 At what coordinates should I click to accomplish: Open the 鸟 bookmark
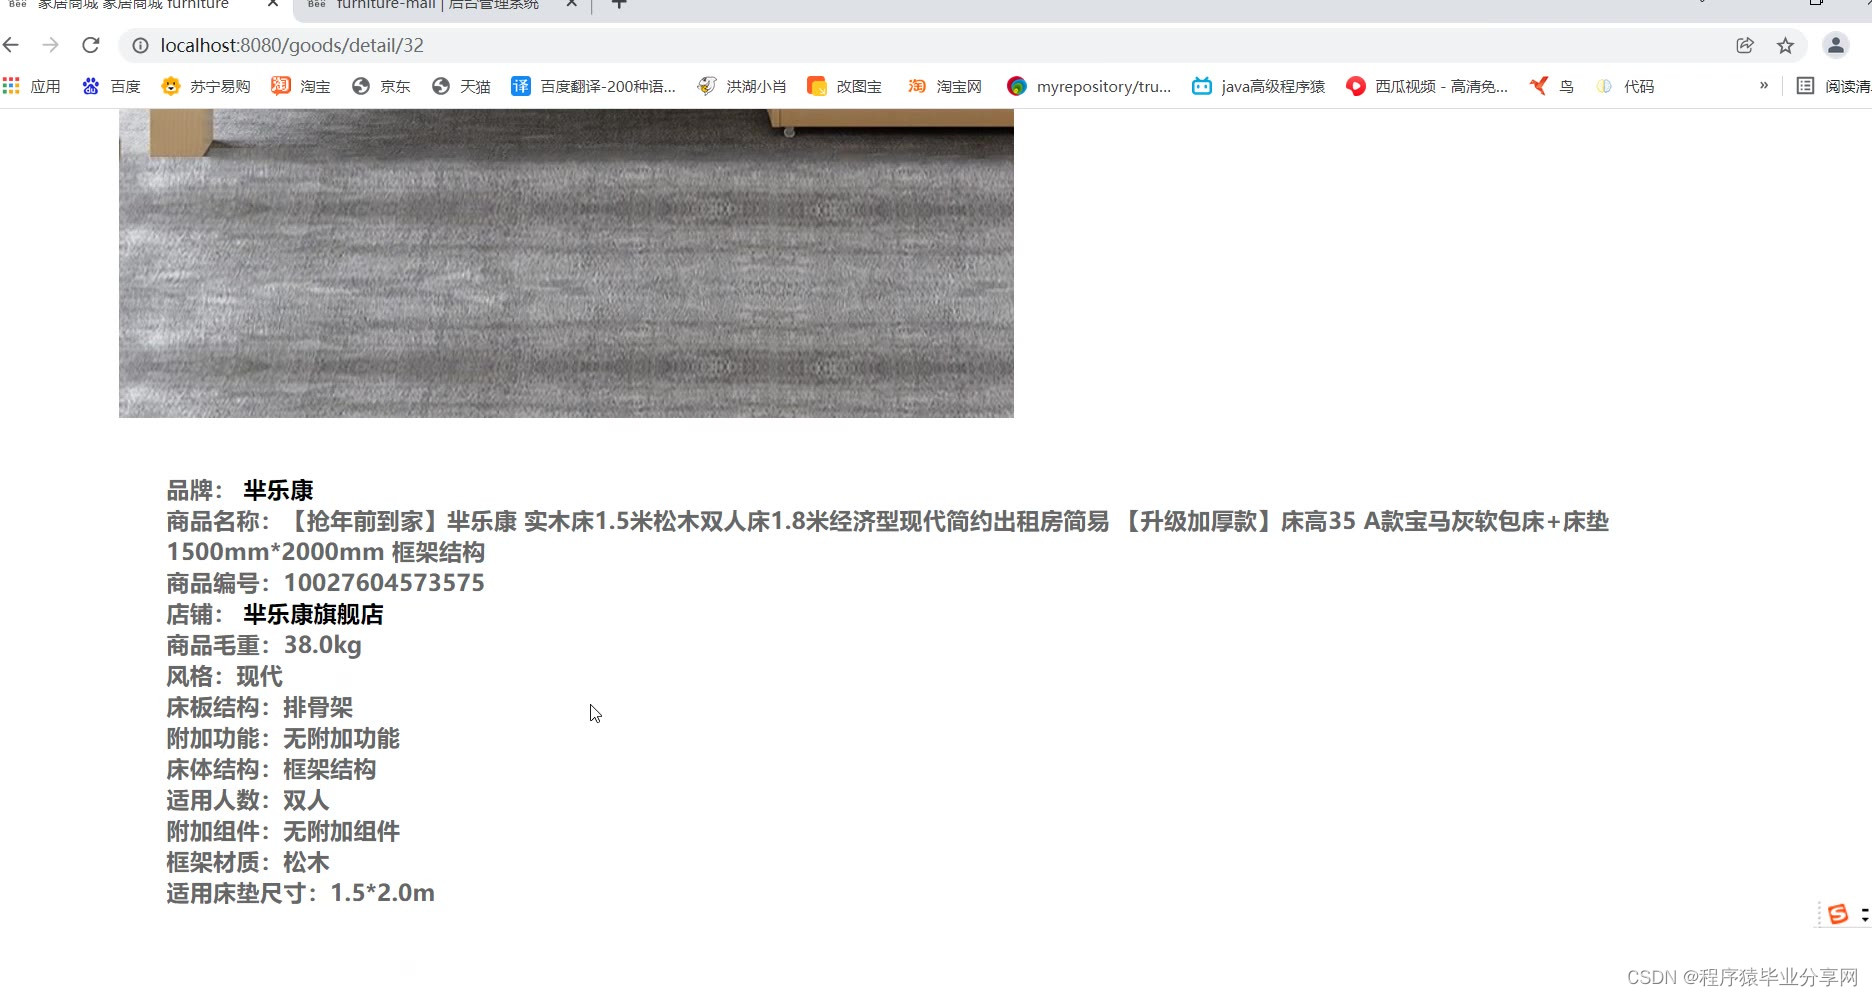coord(1552,86)
